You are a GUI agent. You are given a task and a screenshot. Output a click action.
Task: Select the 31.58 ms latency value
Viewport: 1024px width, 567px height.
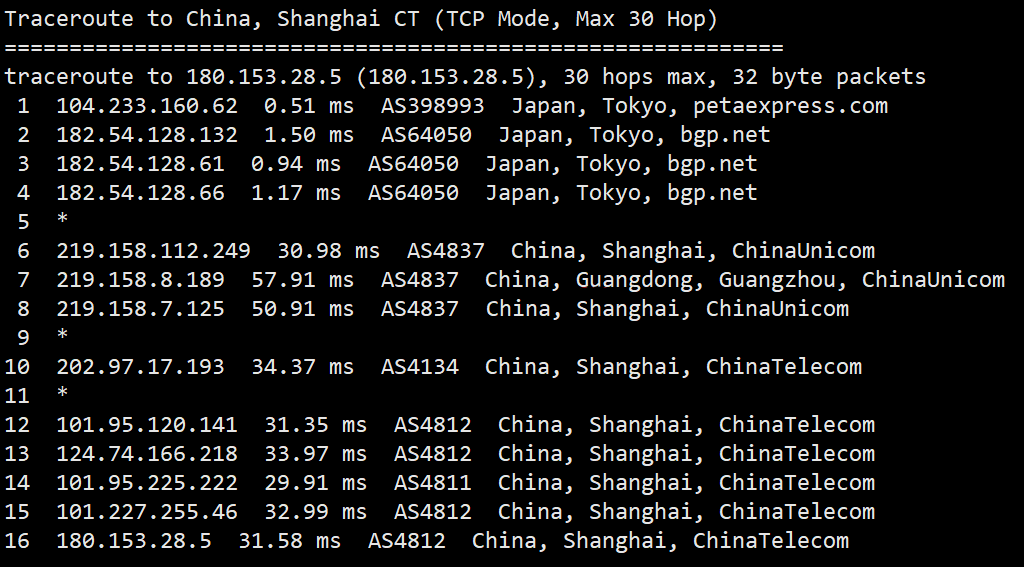(289, 540)
